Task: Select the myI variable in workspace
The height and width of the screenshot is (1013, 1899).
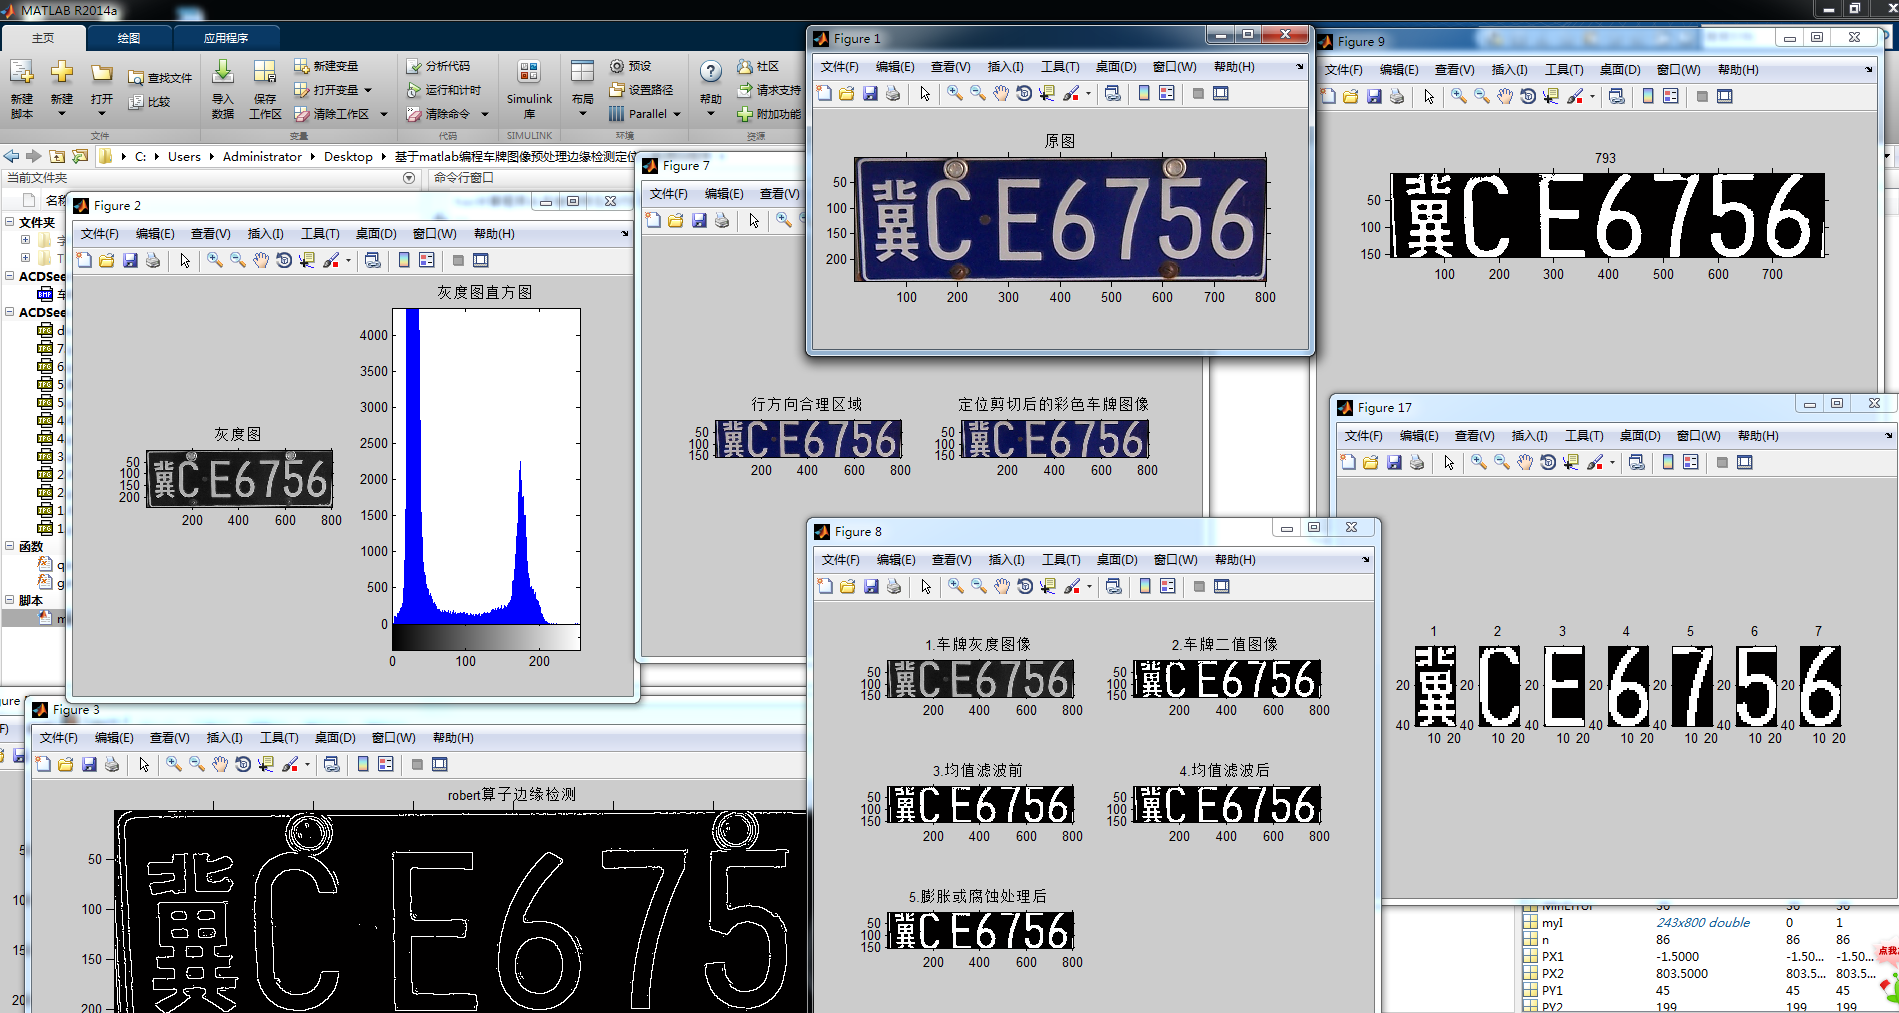Action: [x=1552, y=923]
